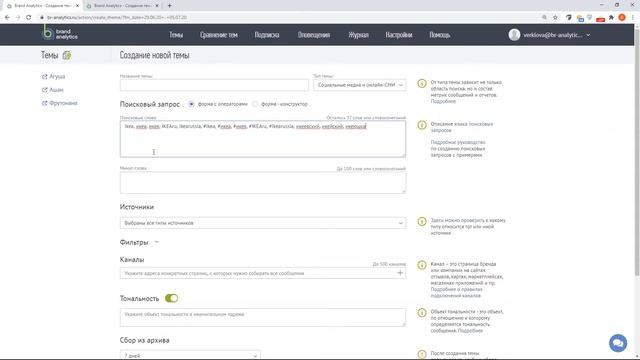The image size is (640, 360).
Task: Click the tonality object input field
Action: click(263, 318)
